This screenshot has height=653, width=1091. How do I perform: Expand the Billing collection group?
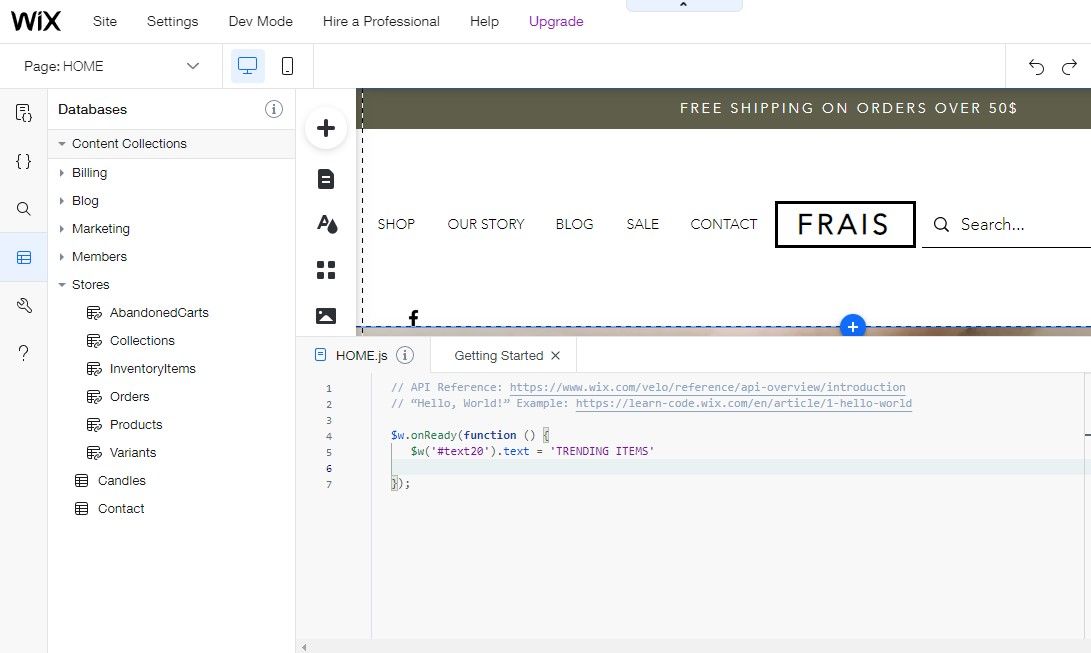point(62,173)
